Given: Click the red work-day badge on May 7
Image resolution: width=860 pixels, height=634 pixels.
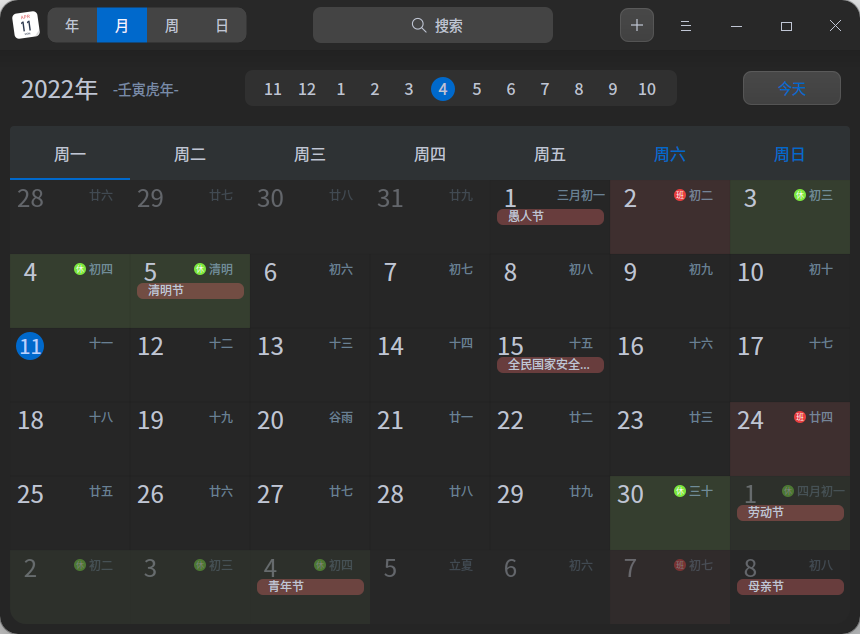Looking at the screenshot, I should click(x=680, y=565).
